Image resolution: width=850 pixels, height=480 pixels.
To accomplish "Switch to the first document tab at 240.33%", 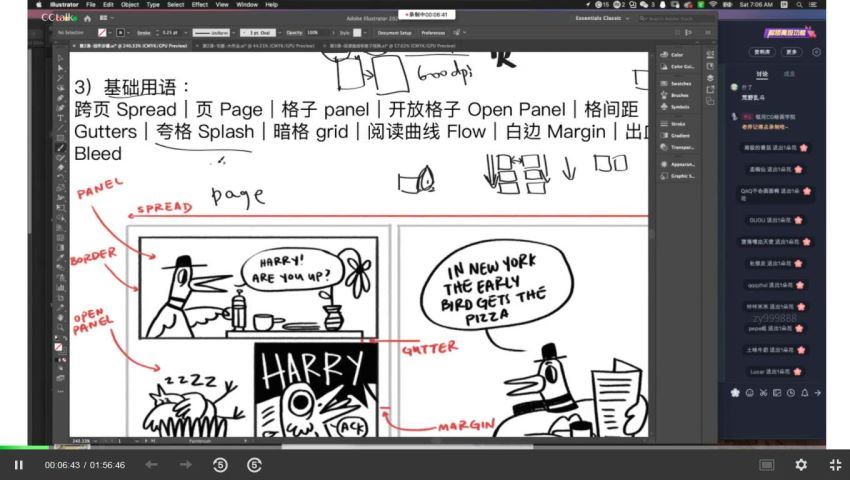I will pos(133,46).
